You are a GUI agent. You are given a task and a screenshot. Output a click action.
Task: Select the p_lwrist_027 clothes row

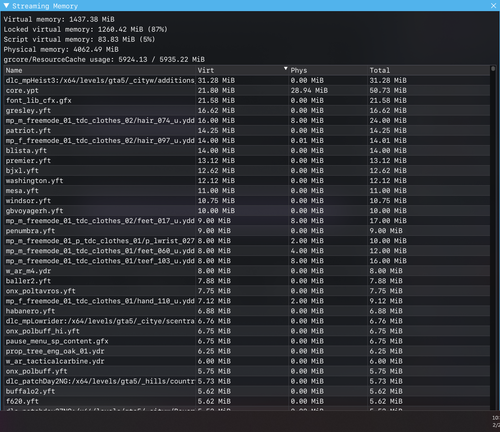coord(247,241)
